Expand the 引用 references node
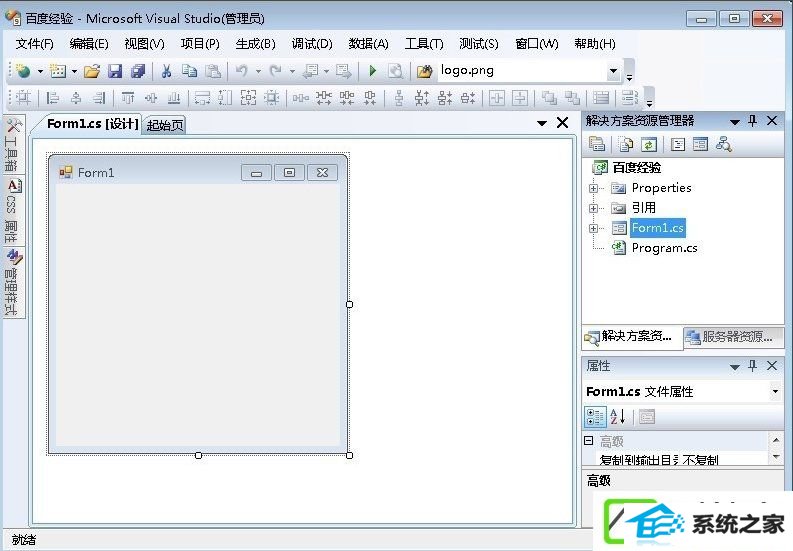This screenshot has width=793, height=551. click(593, 208)
